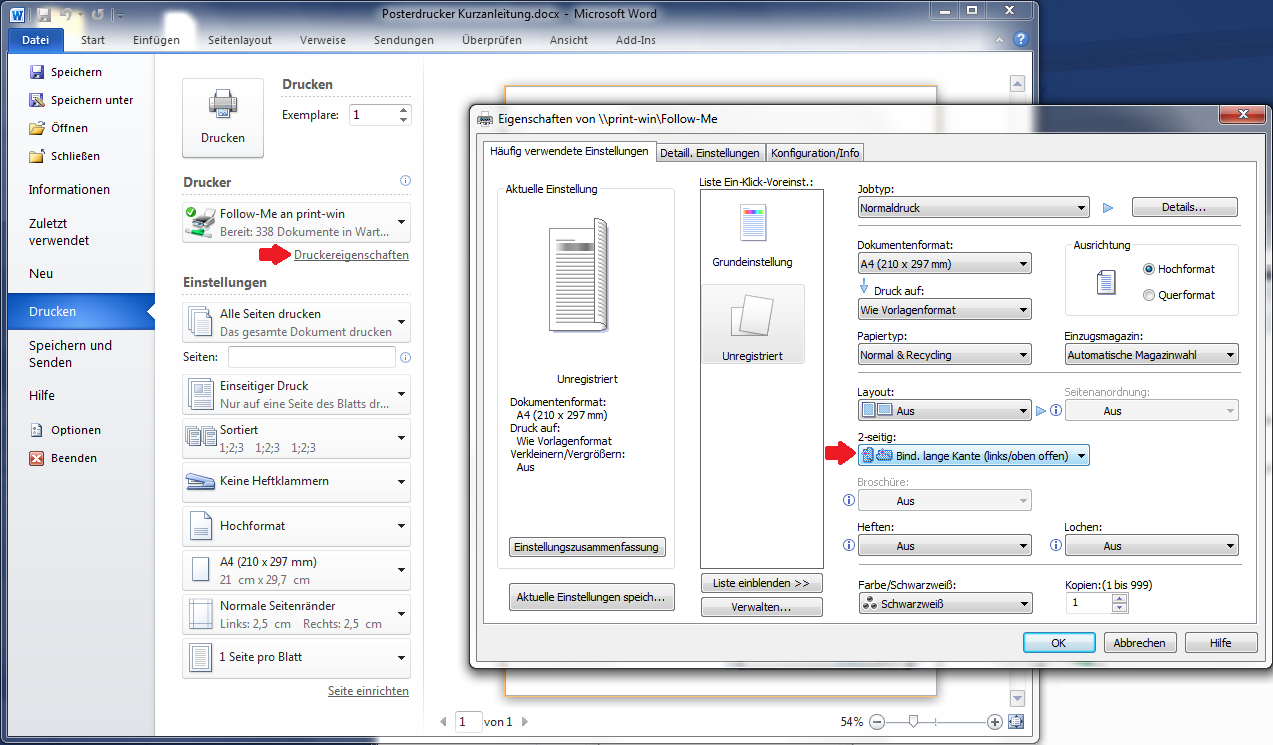The height and width of the screenshot is (745, 1273).
Task: Click the Einstellungszusammenfassung button
Action: (x=587, y=547)
